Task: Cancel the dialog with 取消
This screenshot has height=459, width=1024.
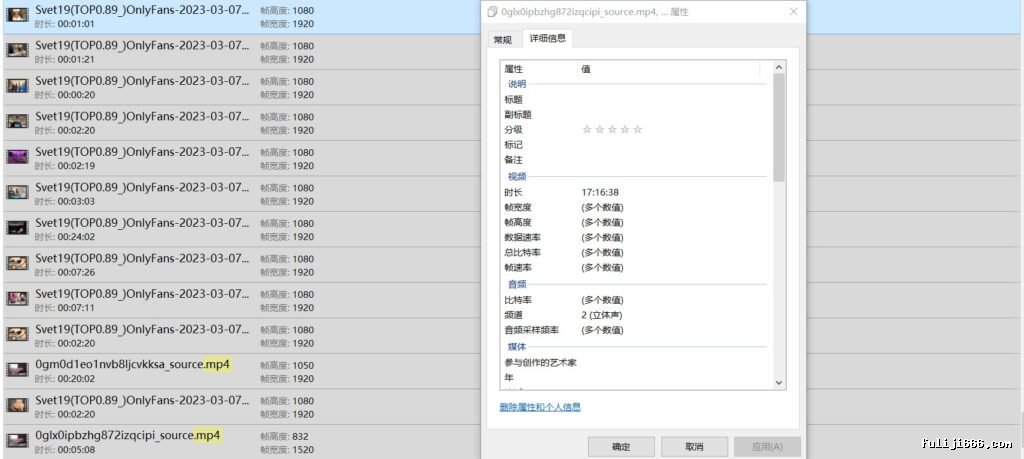Action: click(x=694, y=447)
